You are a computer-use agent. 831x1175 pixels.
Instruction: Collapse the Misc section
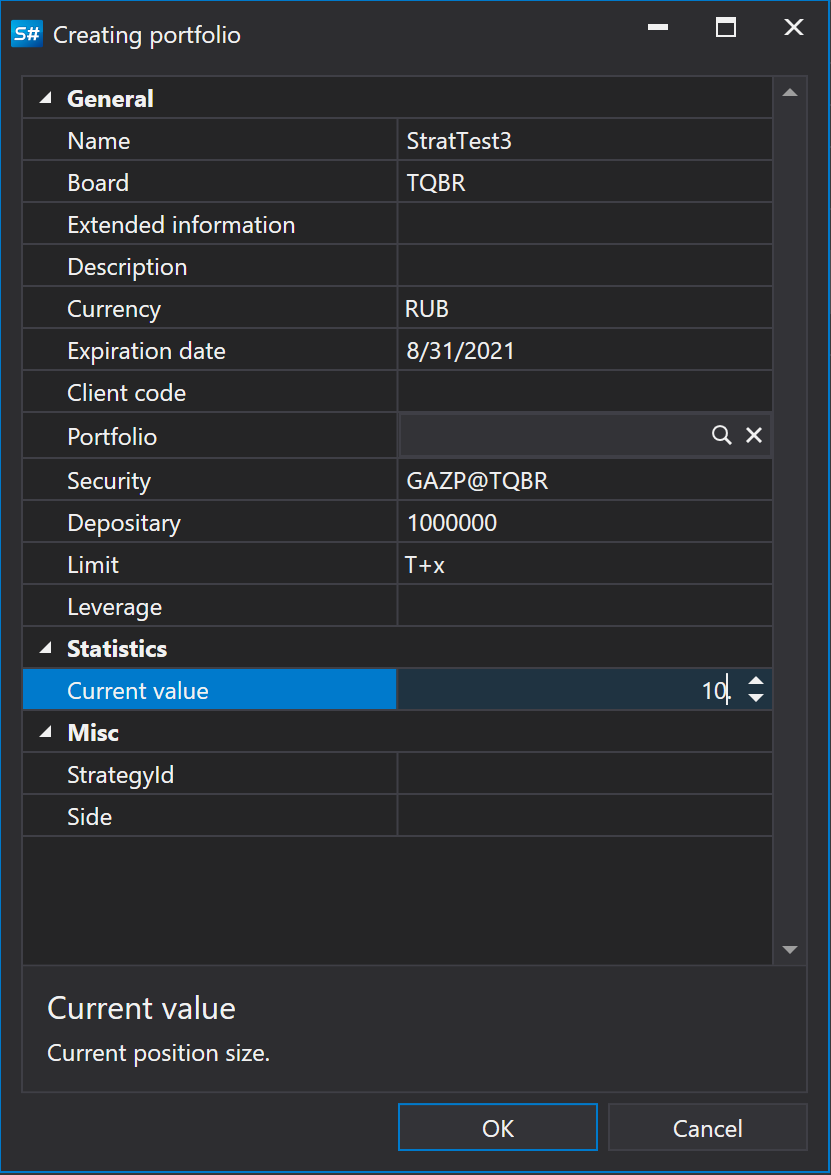coord(45,733)
